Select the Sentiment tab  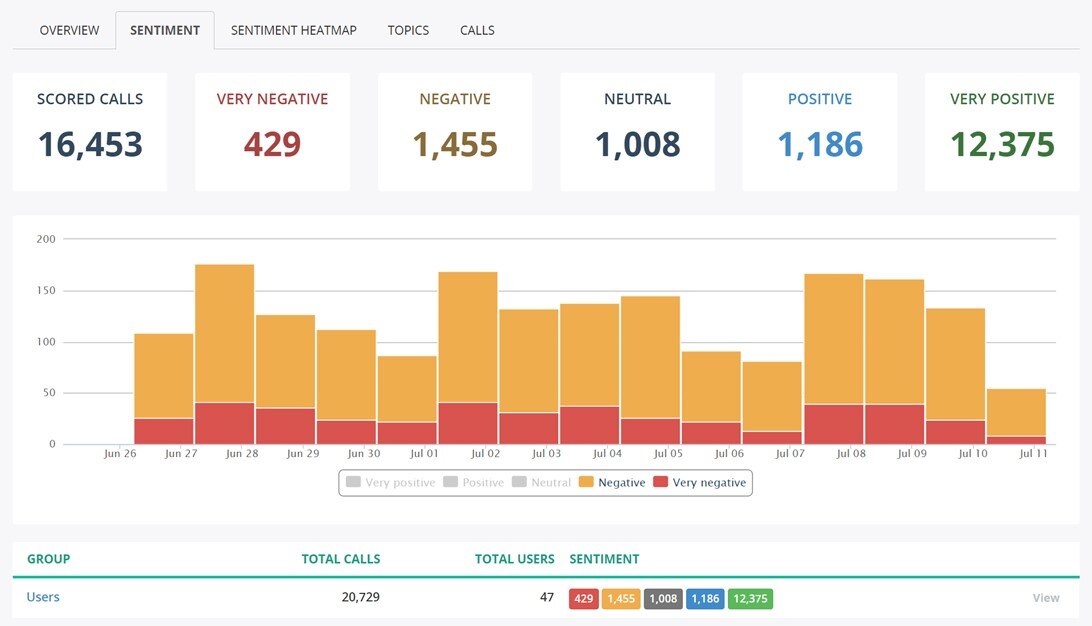point(165,30)
